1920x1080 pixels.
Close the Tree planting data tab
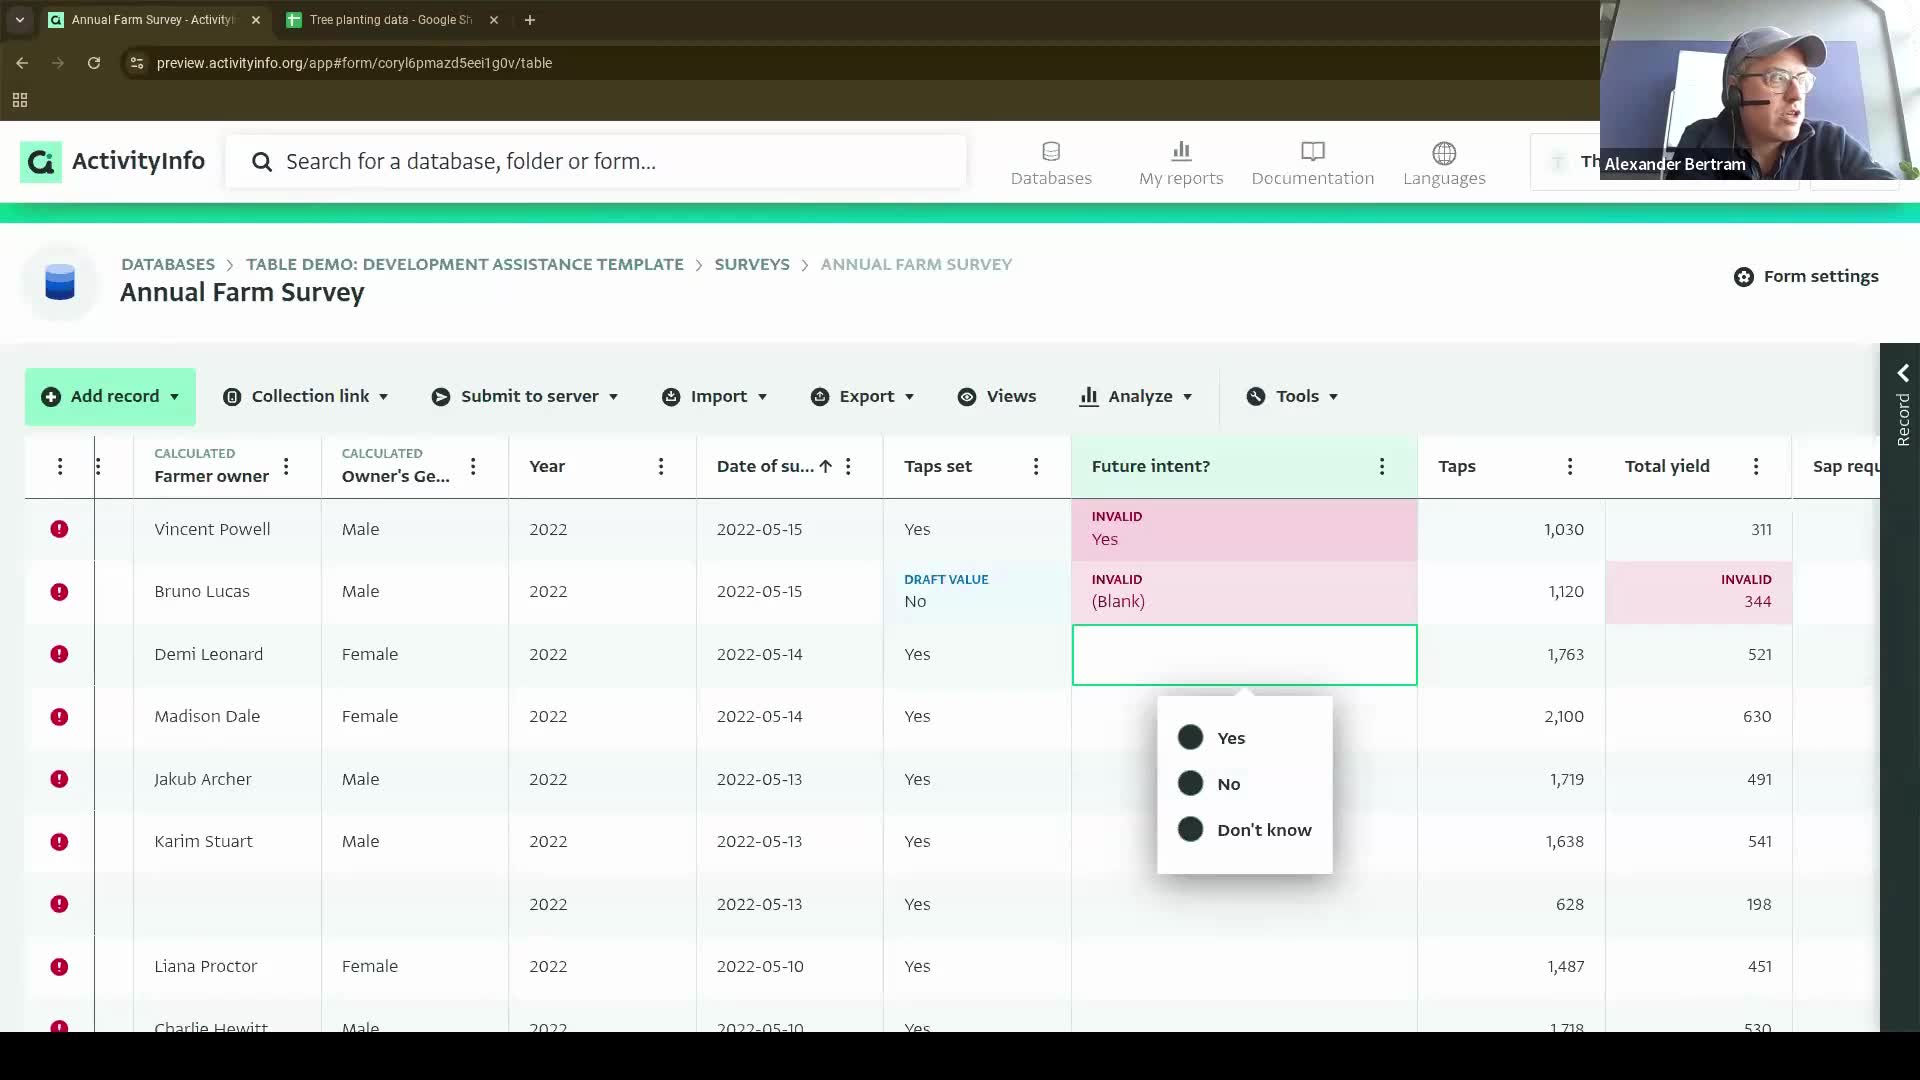tap(493, 20)
